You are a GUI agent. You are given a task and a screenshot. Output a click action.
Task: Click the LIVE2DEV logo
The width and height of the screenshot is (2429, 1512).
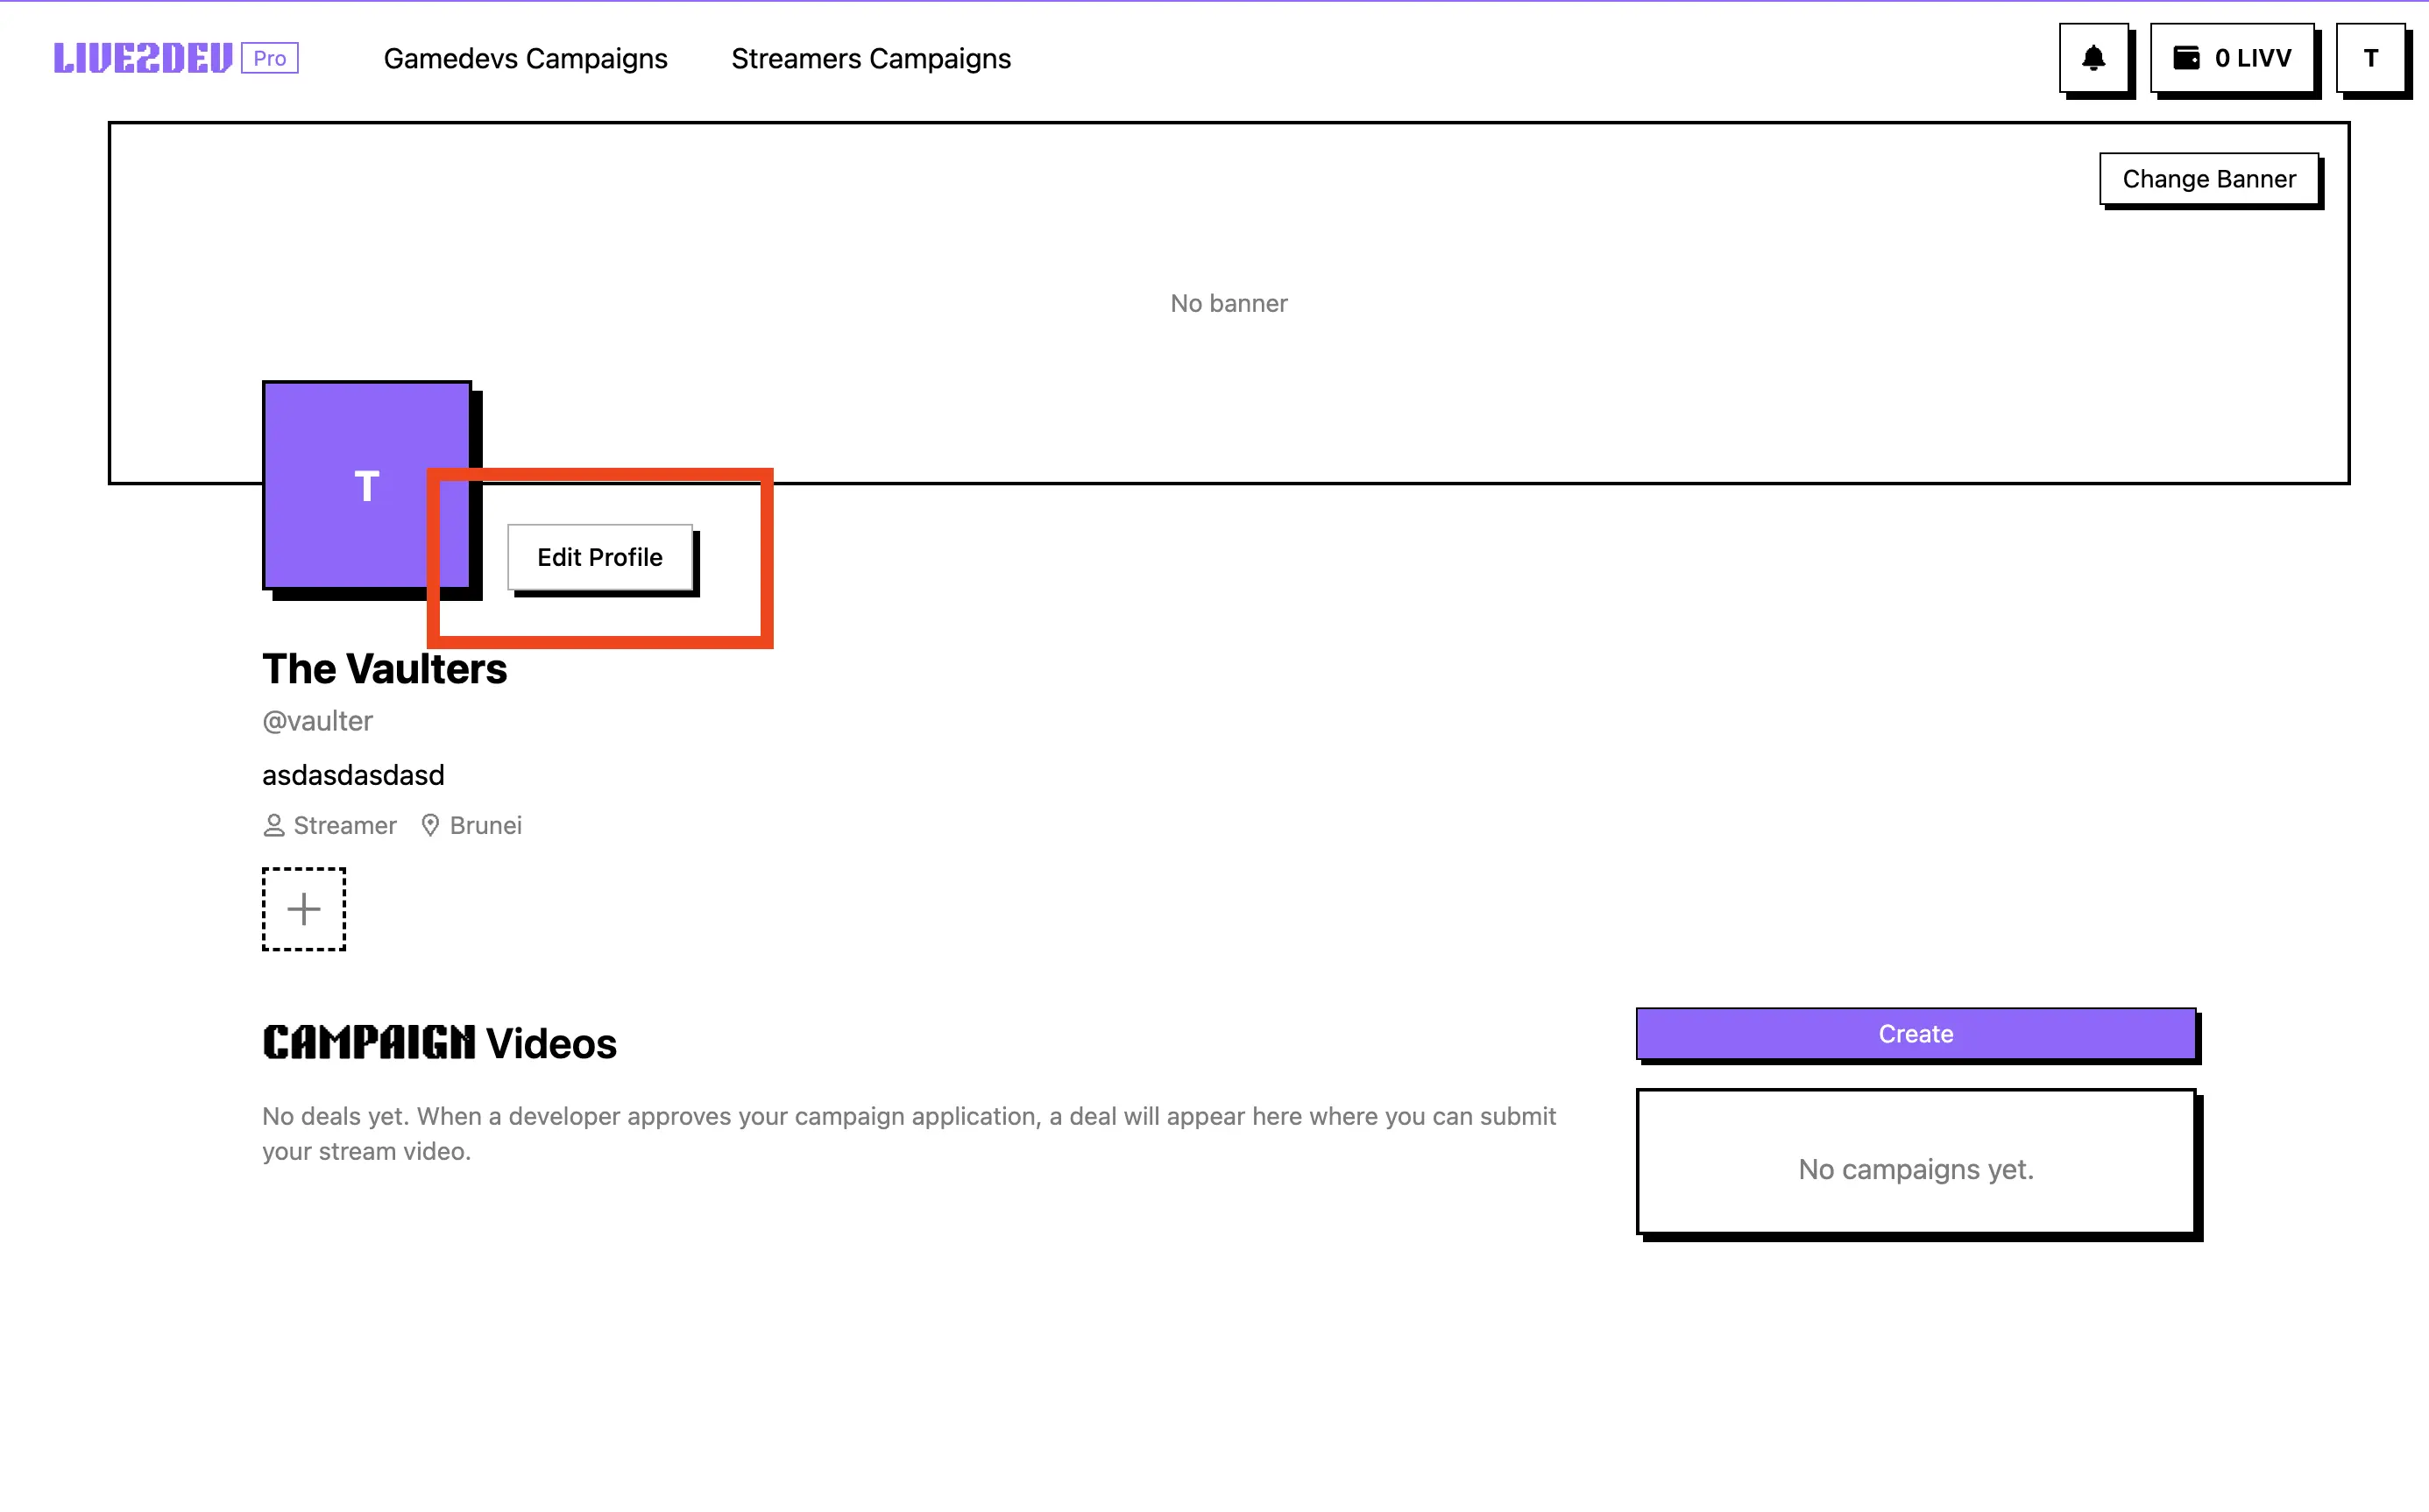coord(143,58)
